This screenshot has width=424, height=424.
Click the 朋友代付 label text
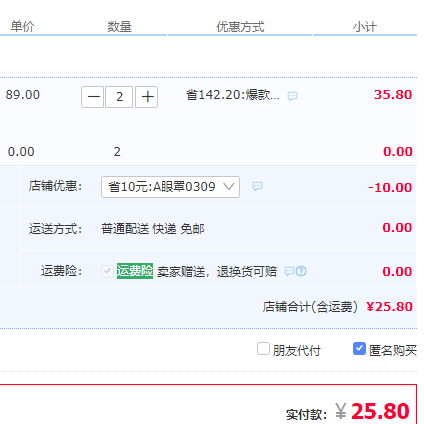pyautogui.click(x=296, y=350)
